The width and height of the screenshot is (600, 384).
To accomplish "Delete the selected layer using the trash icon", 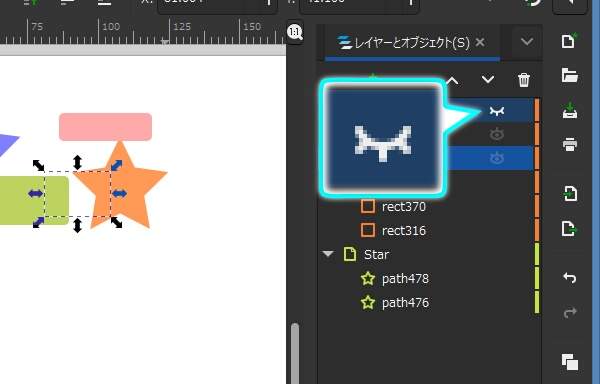I will tap(523, 80).
